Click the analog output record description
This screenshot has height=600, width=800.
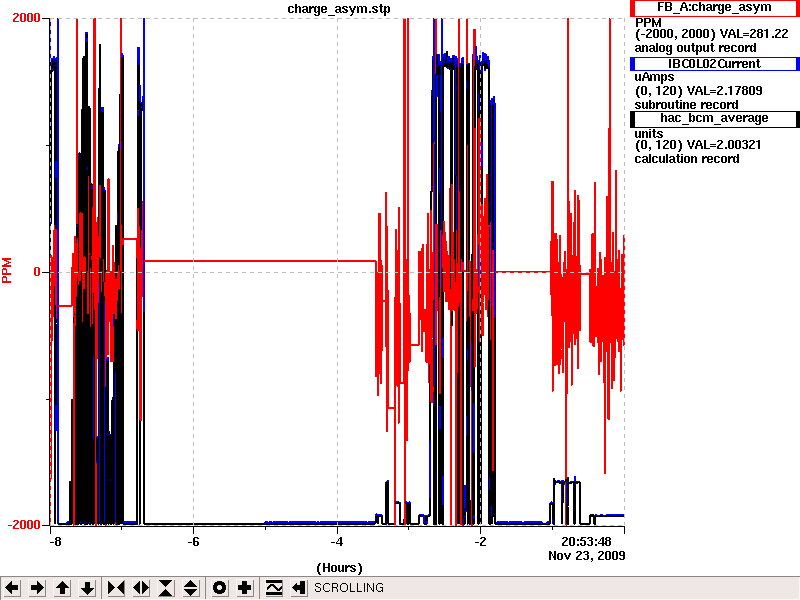pos(695,48)
